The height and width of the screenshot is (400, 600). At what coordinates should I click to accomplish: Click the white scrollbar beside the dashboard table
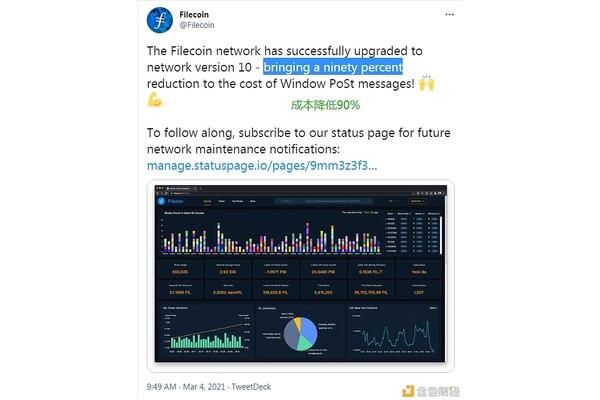pos(441,235)
